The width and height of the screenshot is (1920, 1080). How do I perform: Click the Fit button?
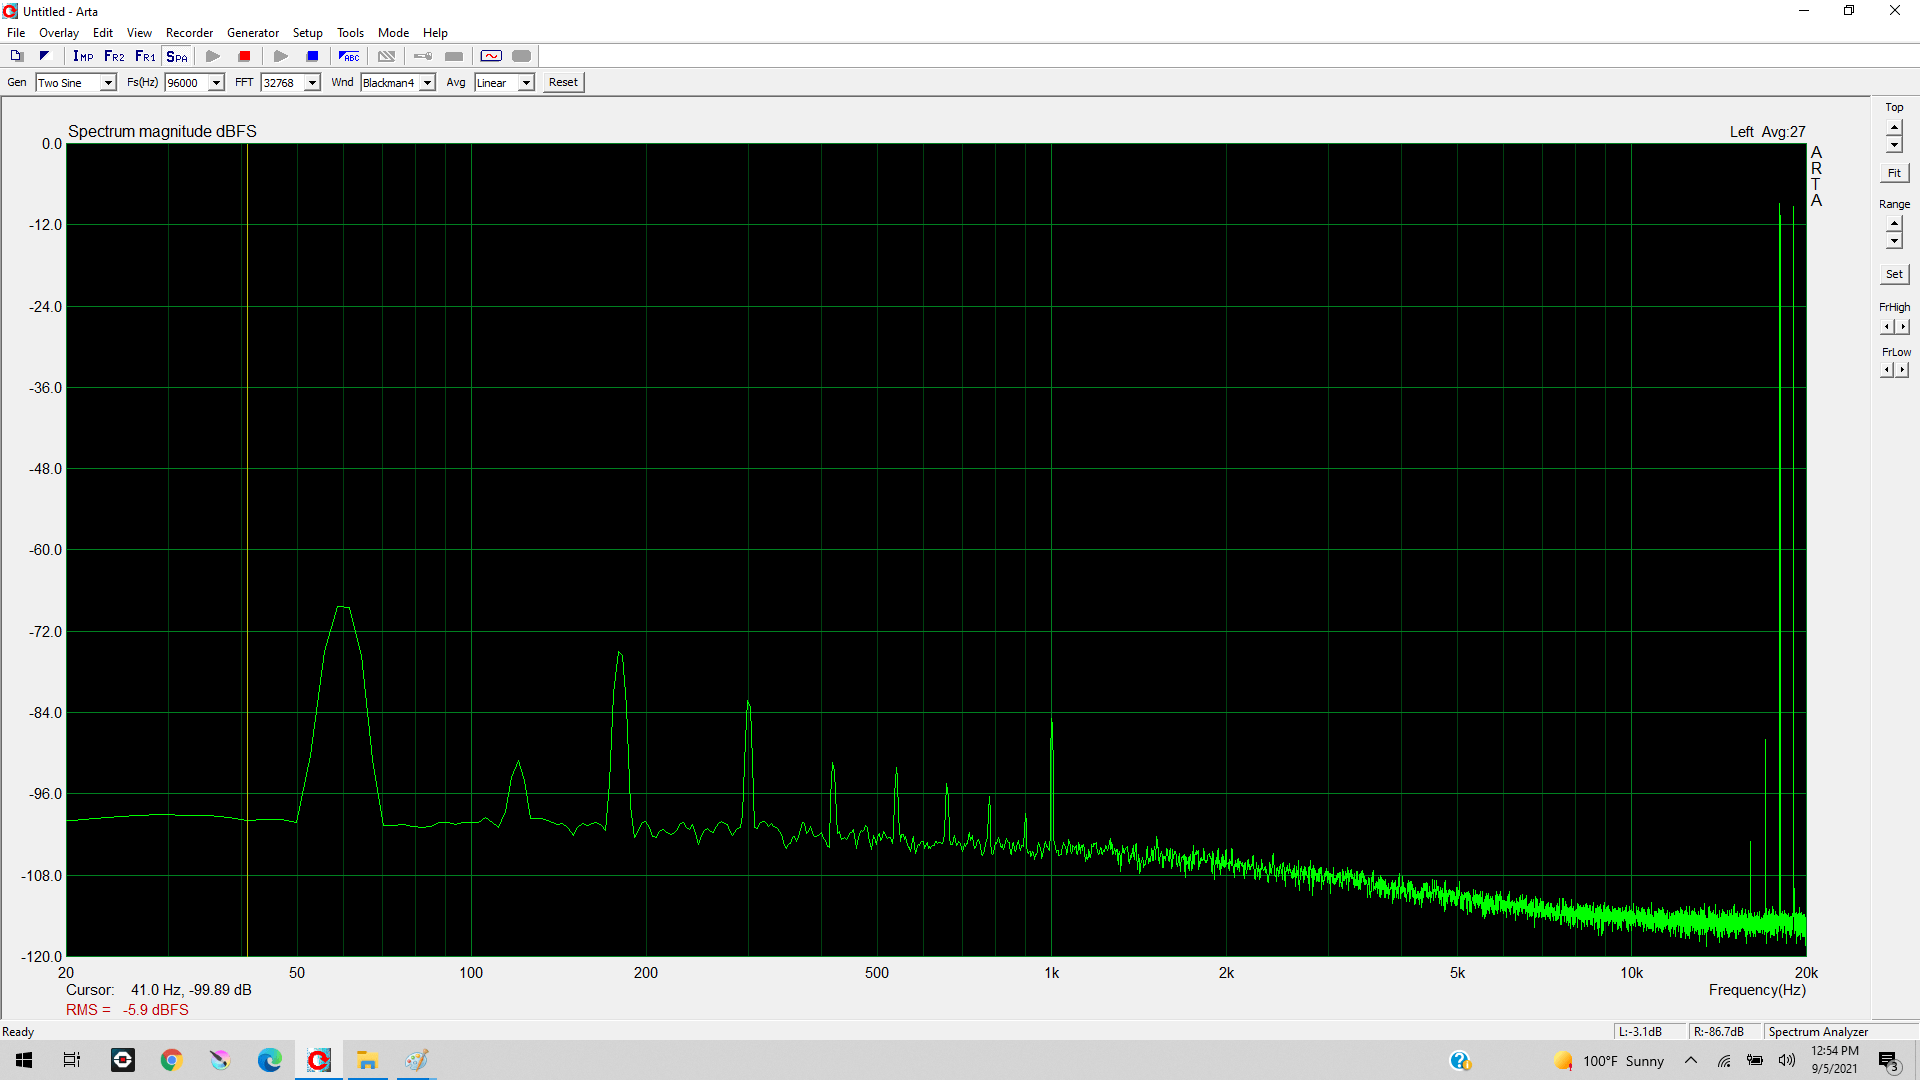pos(1894,173)
